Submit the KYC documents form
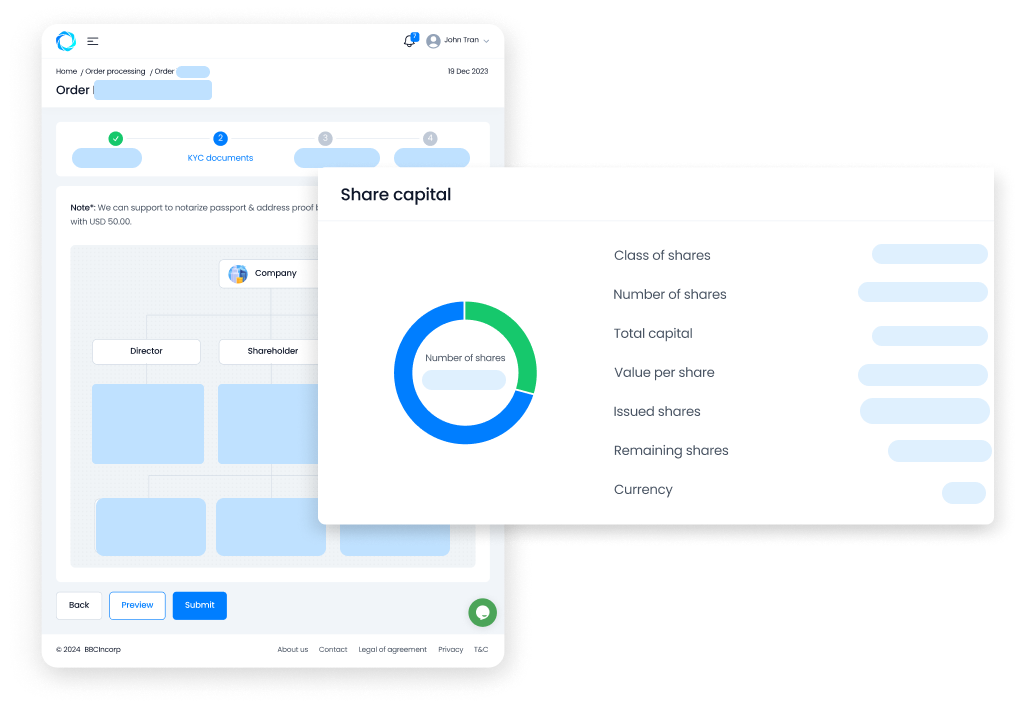The width and height of the screenshot is (1018, 708). pos(199,605)
